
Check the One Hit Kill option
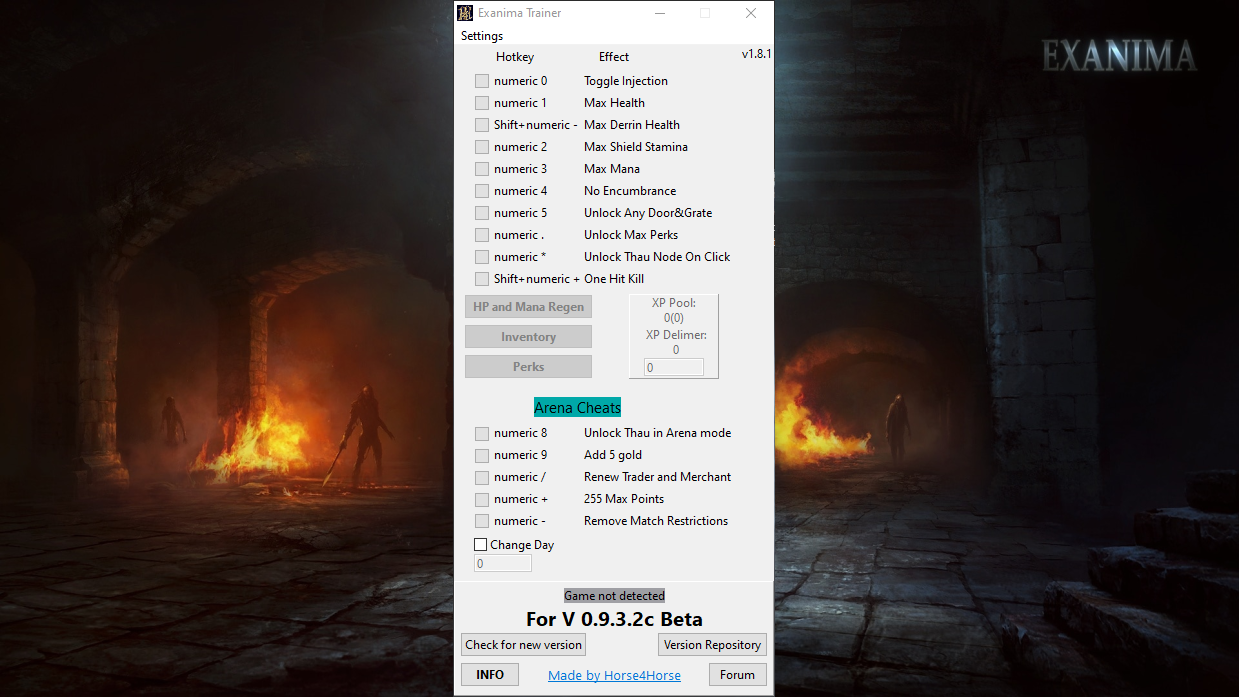point(481,279)
